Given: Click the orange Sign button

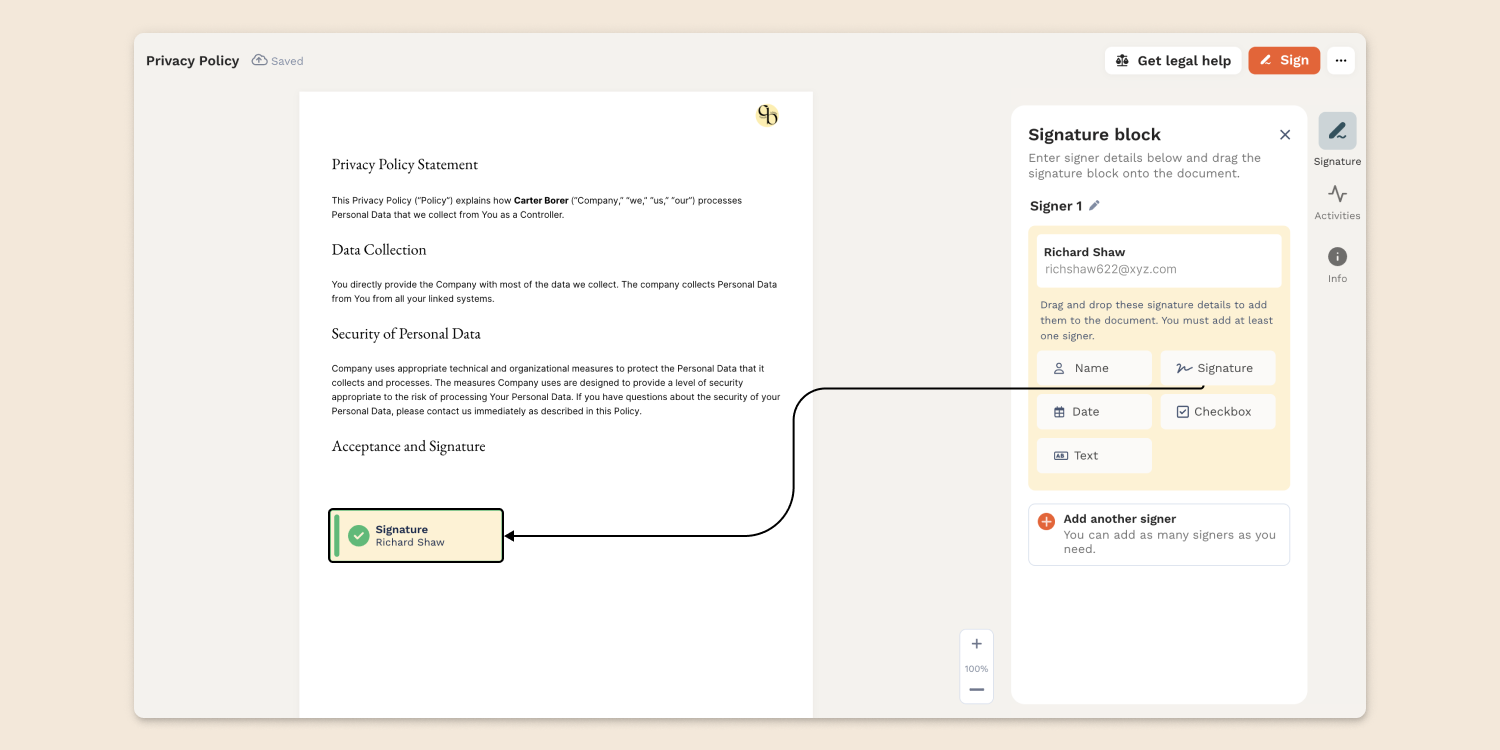Looking at the screenshot, I should [x=1284, y=61].
